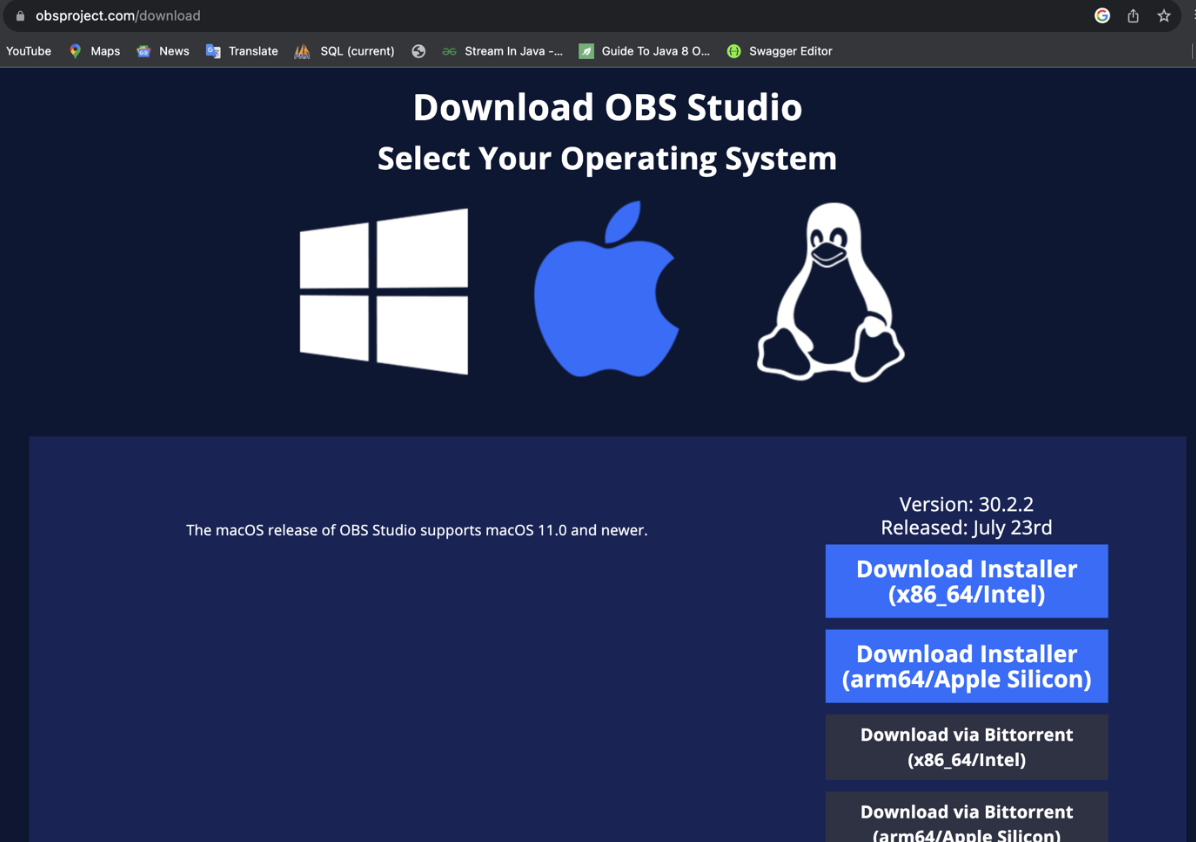Open the Maps bookmark
1196x842 pixels.
[x=95, y=51]
